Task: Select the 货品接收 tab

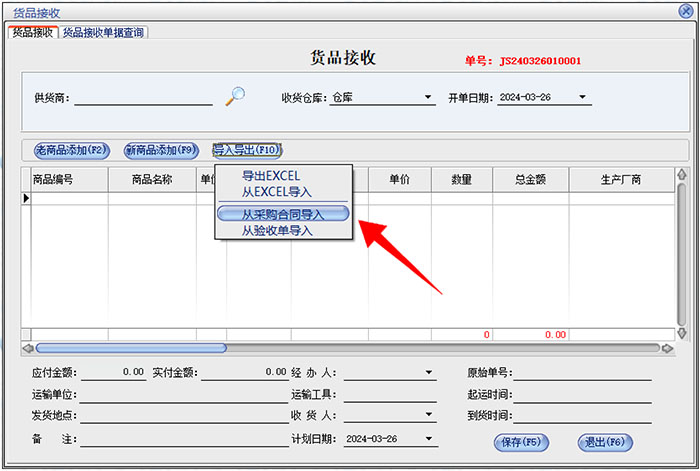Action: tap(31, 33)
